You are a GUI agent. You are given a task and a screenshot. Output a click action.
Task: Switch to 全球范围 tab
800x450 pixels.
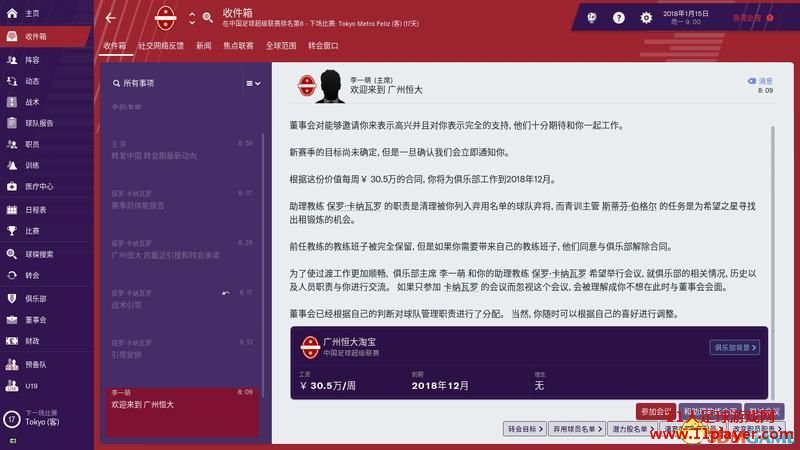(281, 45)
